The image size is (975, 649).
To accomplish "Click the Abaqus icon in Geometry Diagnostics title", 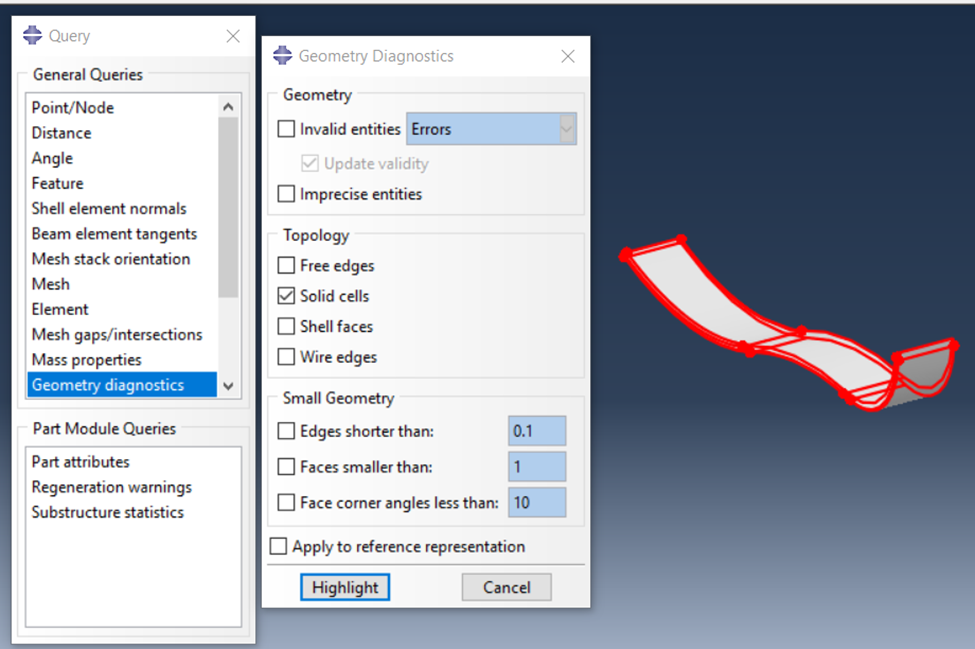I will click(x=282, y=55).
